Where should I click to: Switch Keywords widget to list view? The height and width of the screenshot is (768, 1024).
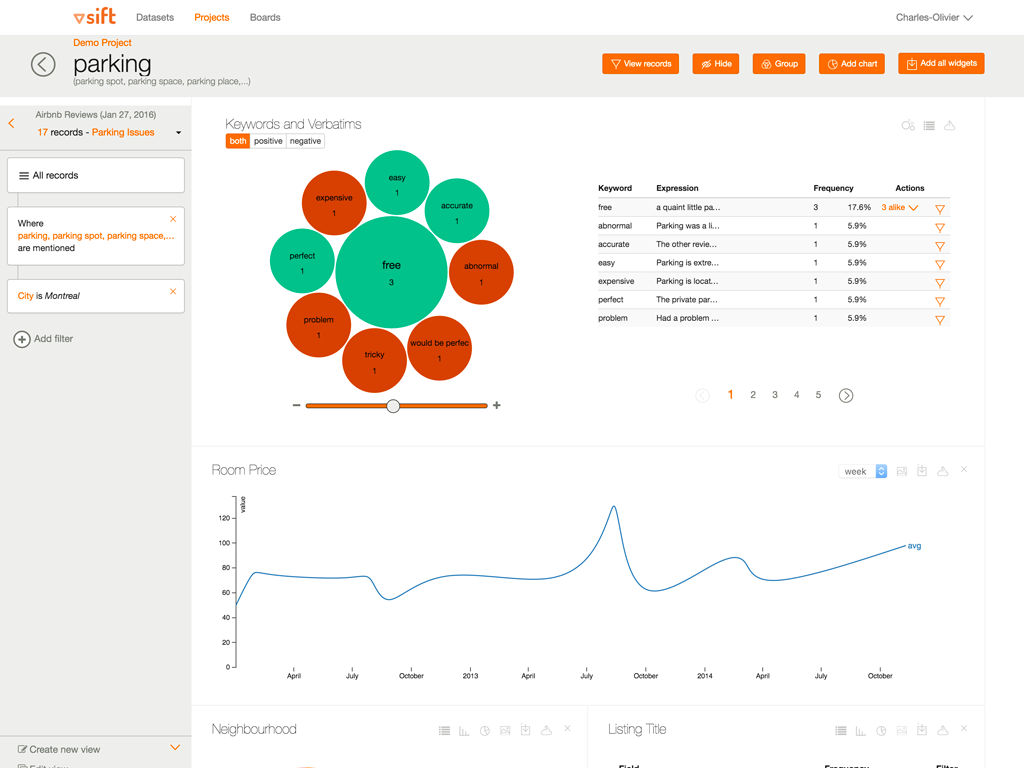(929, 126)
